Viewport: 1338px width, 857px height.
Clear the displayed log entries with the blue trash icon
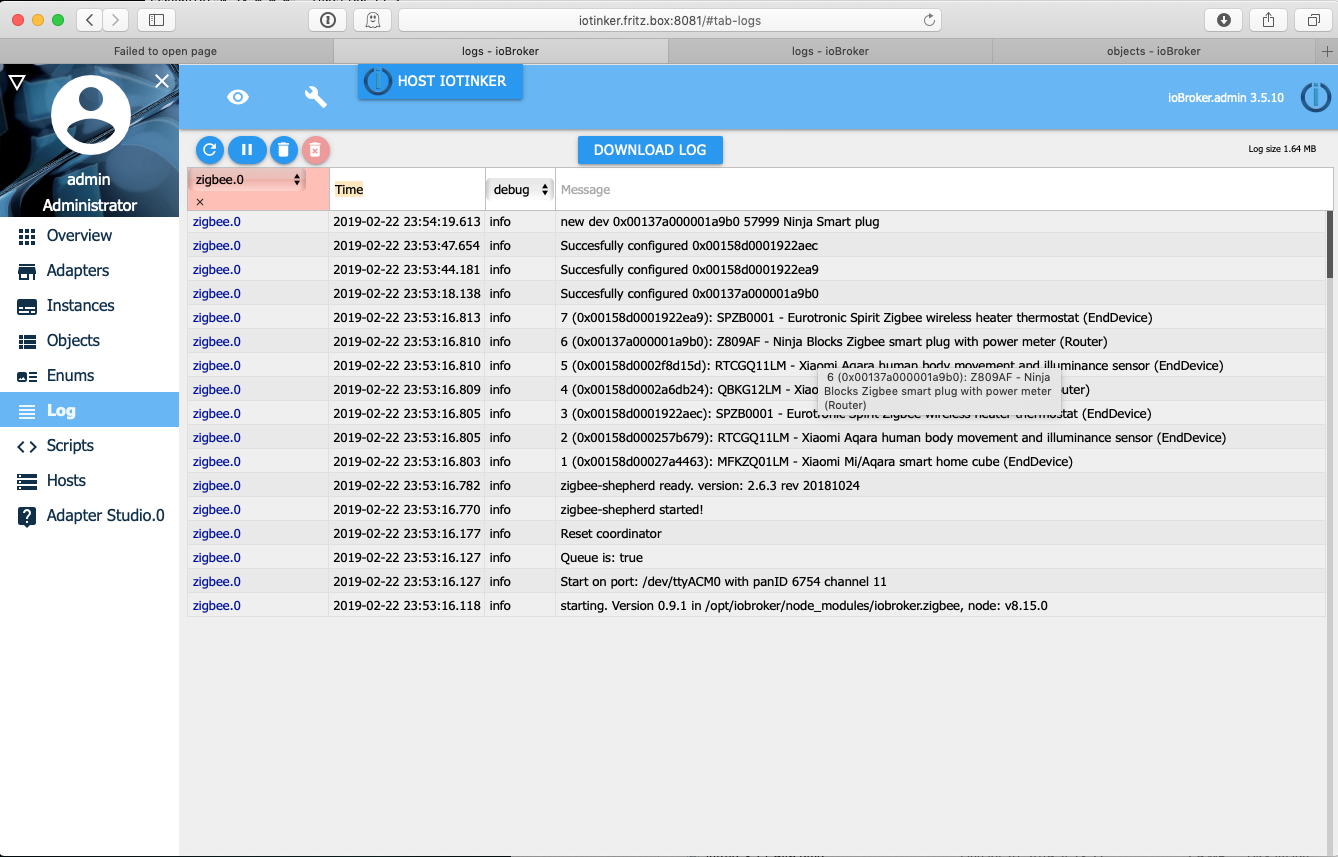tap(284, 150)
